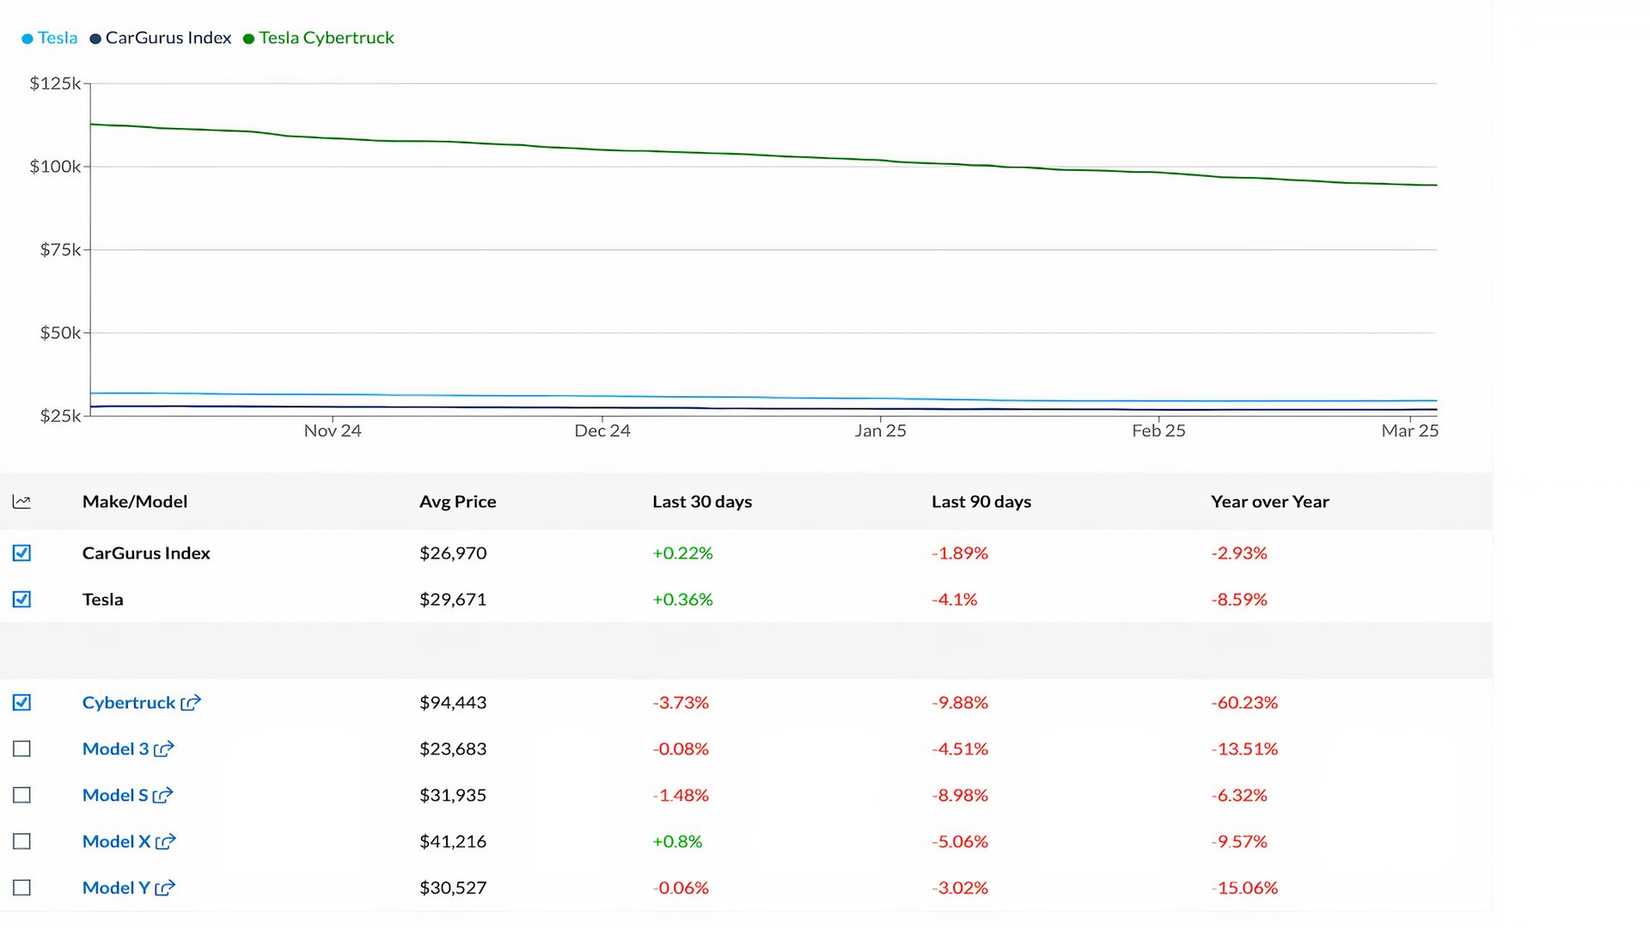Click the blue Tesla legend dot
This screenshot has height=928, width=1650.
point(27,39)
